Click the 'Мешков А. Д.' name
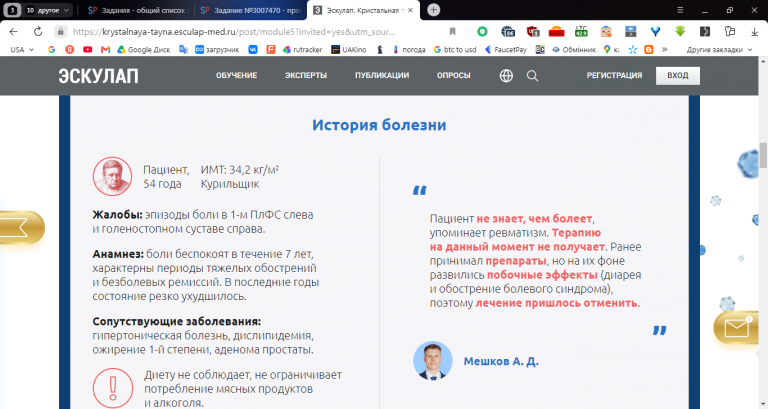This screenshot has height=409, width=768. 501,361
